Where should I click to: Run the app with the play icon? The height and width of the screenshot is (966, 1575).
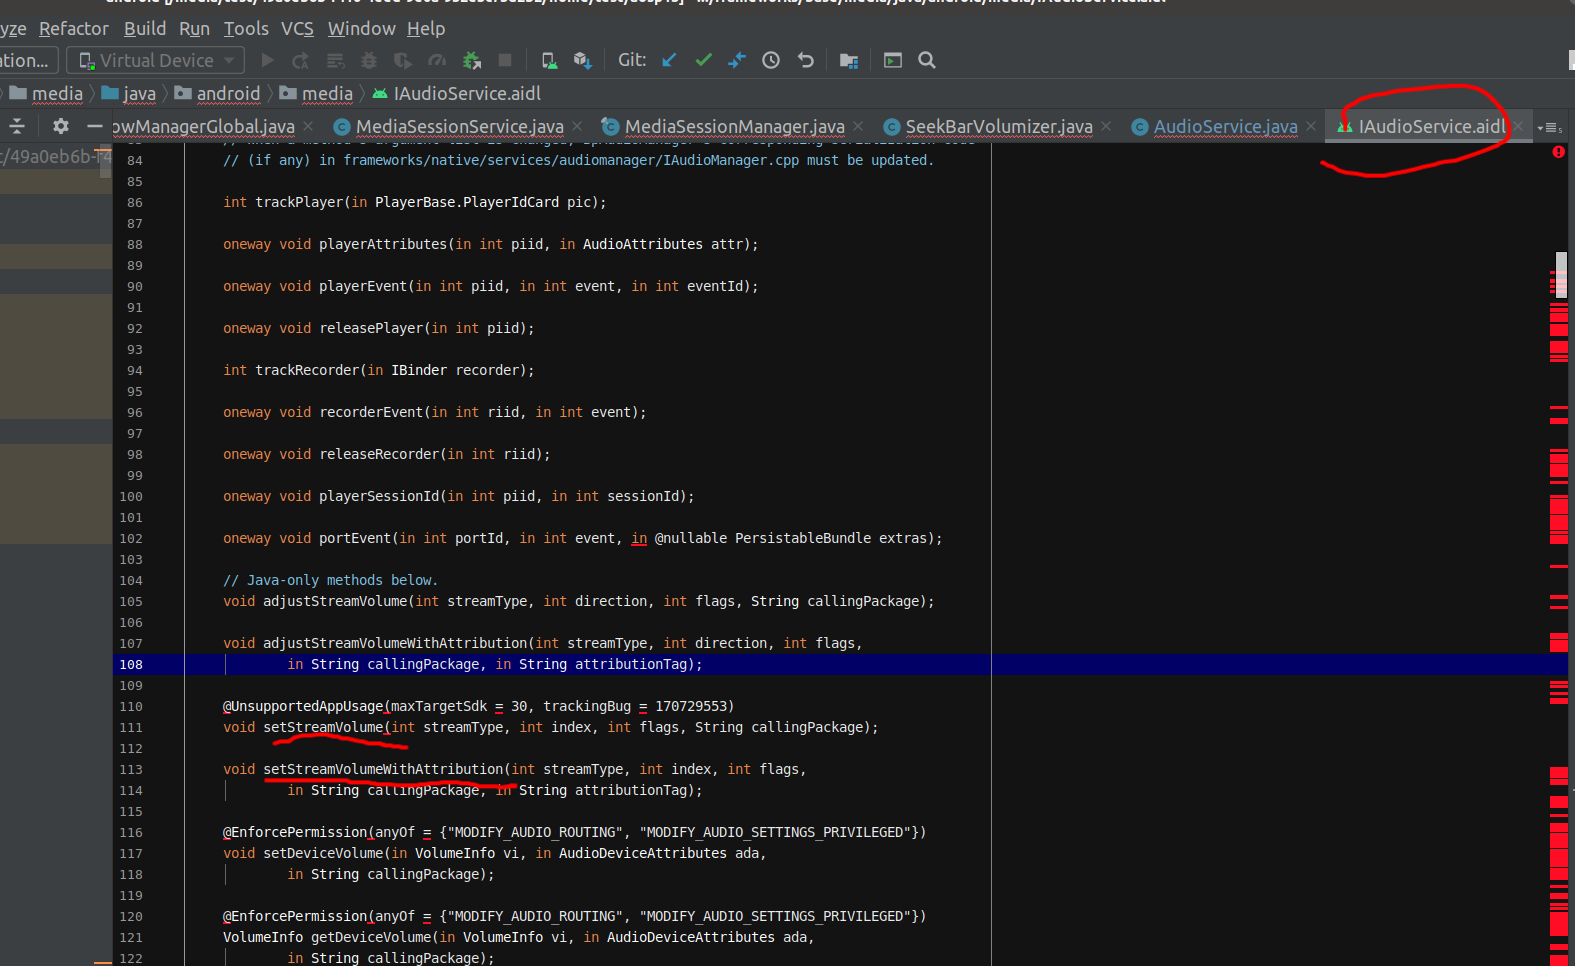coord(267,60)
